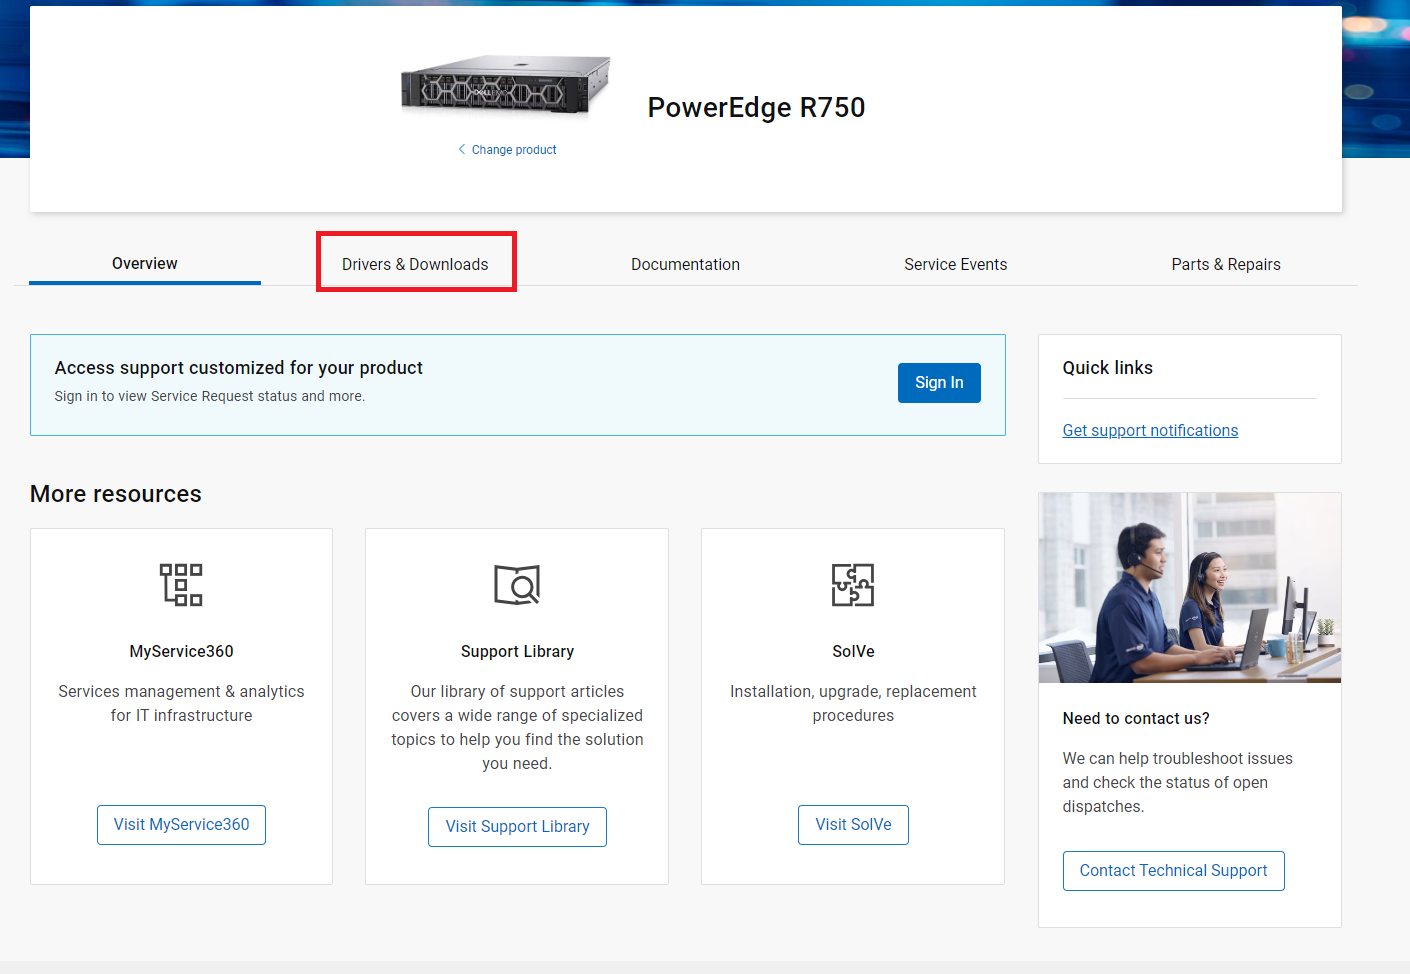Image resolution: width=1410 pixels, height=974 pixels.
Task: Return to the Overview tab
Action: coord(144,263)
